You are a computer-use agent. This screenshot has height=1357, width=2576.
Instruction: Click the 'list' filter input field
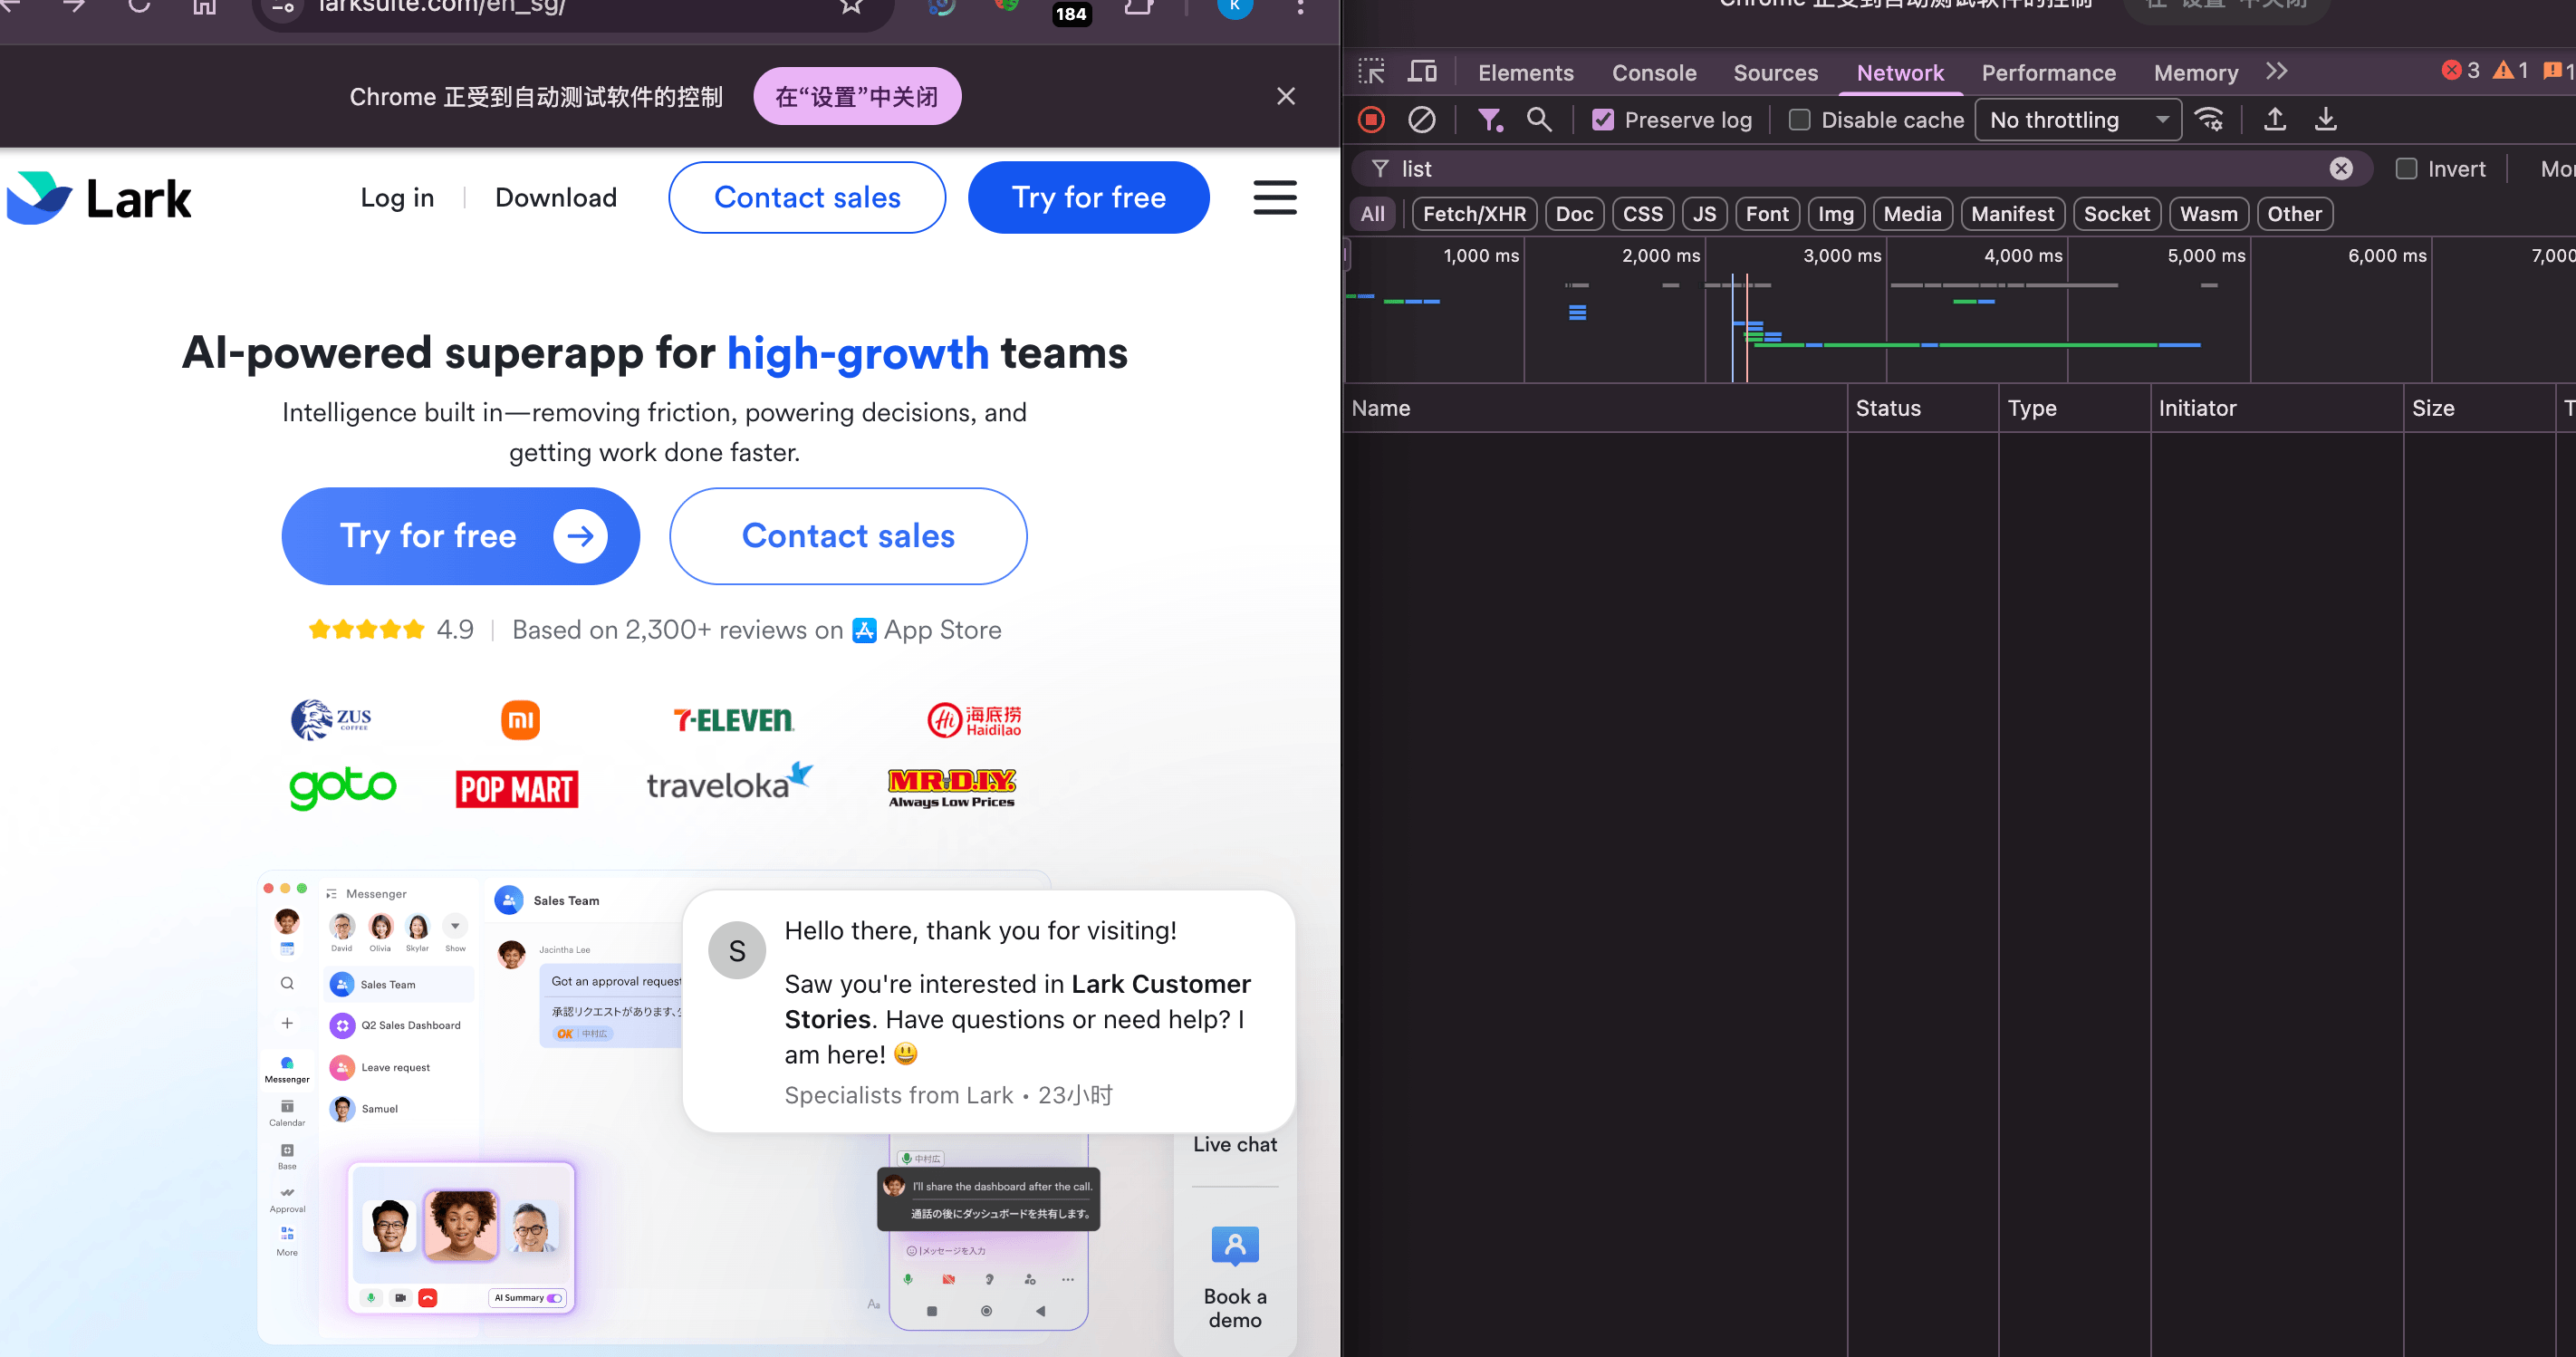coord(1860,169)
